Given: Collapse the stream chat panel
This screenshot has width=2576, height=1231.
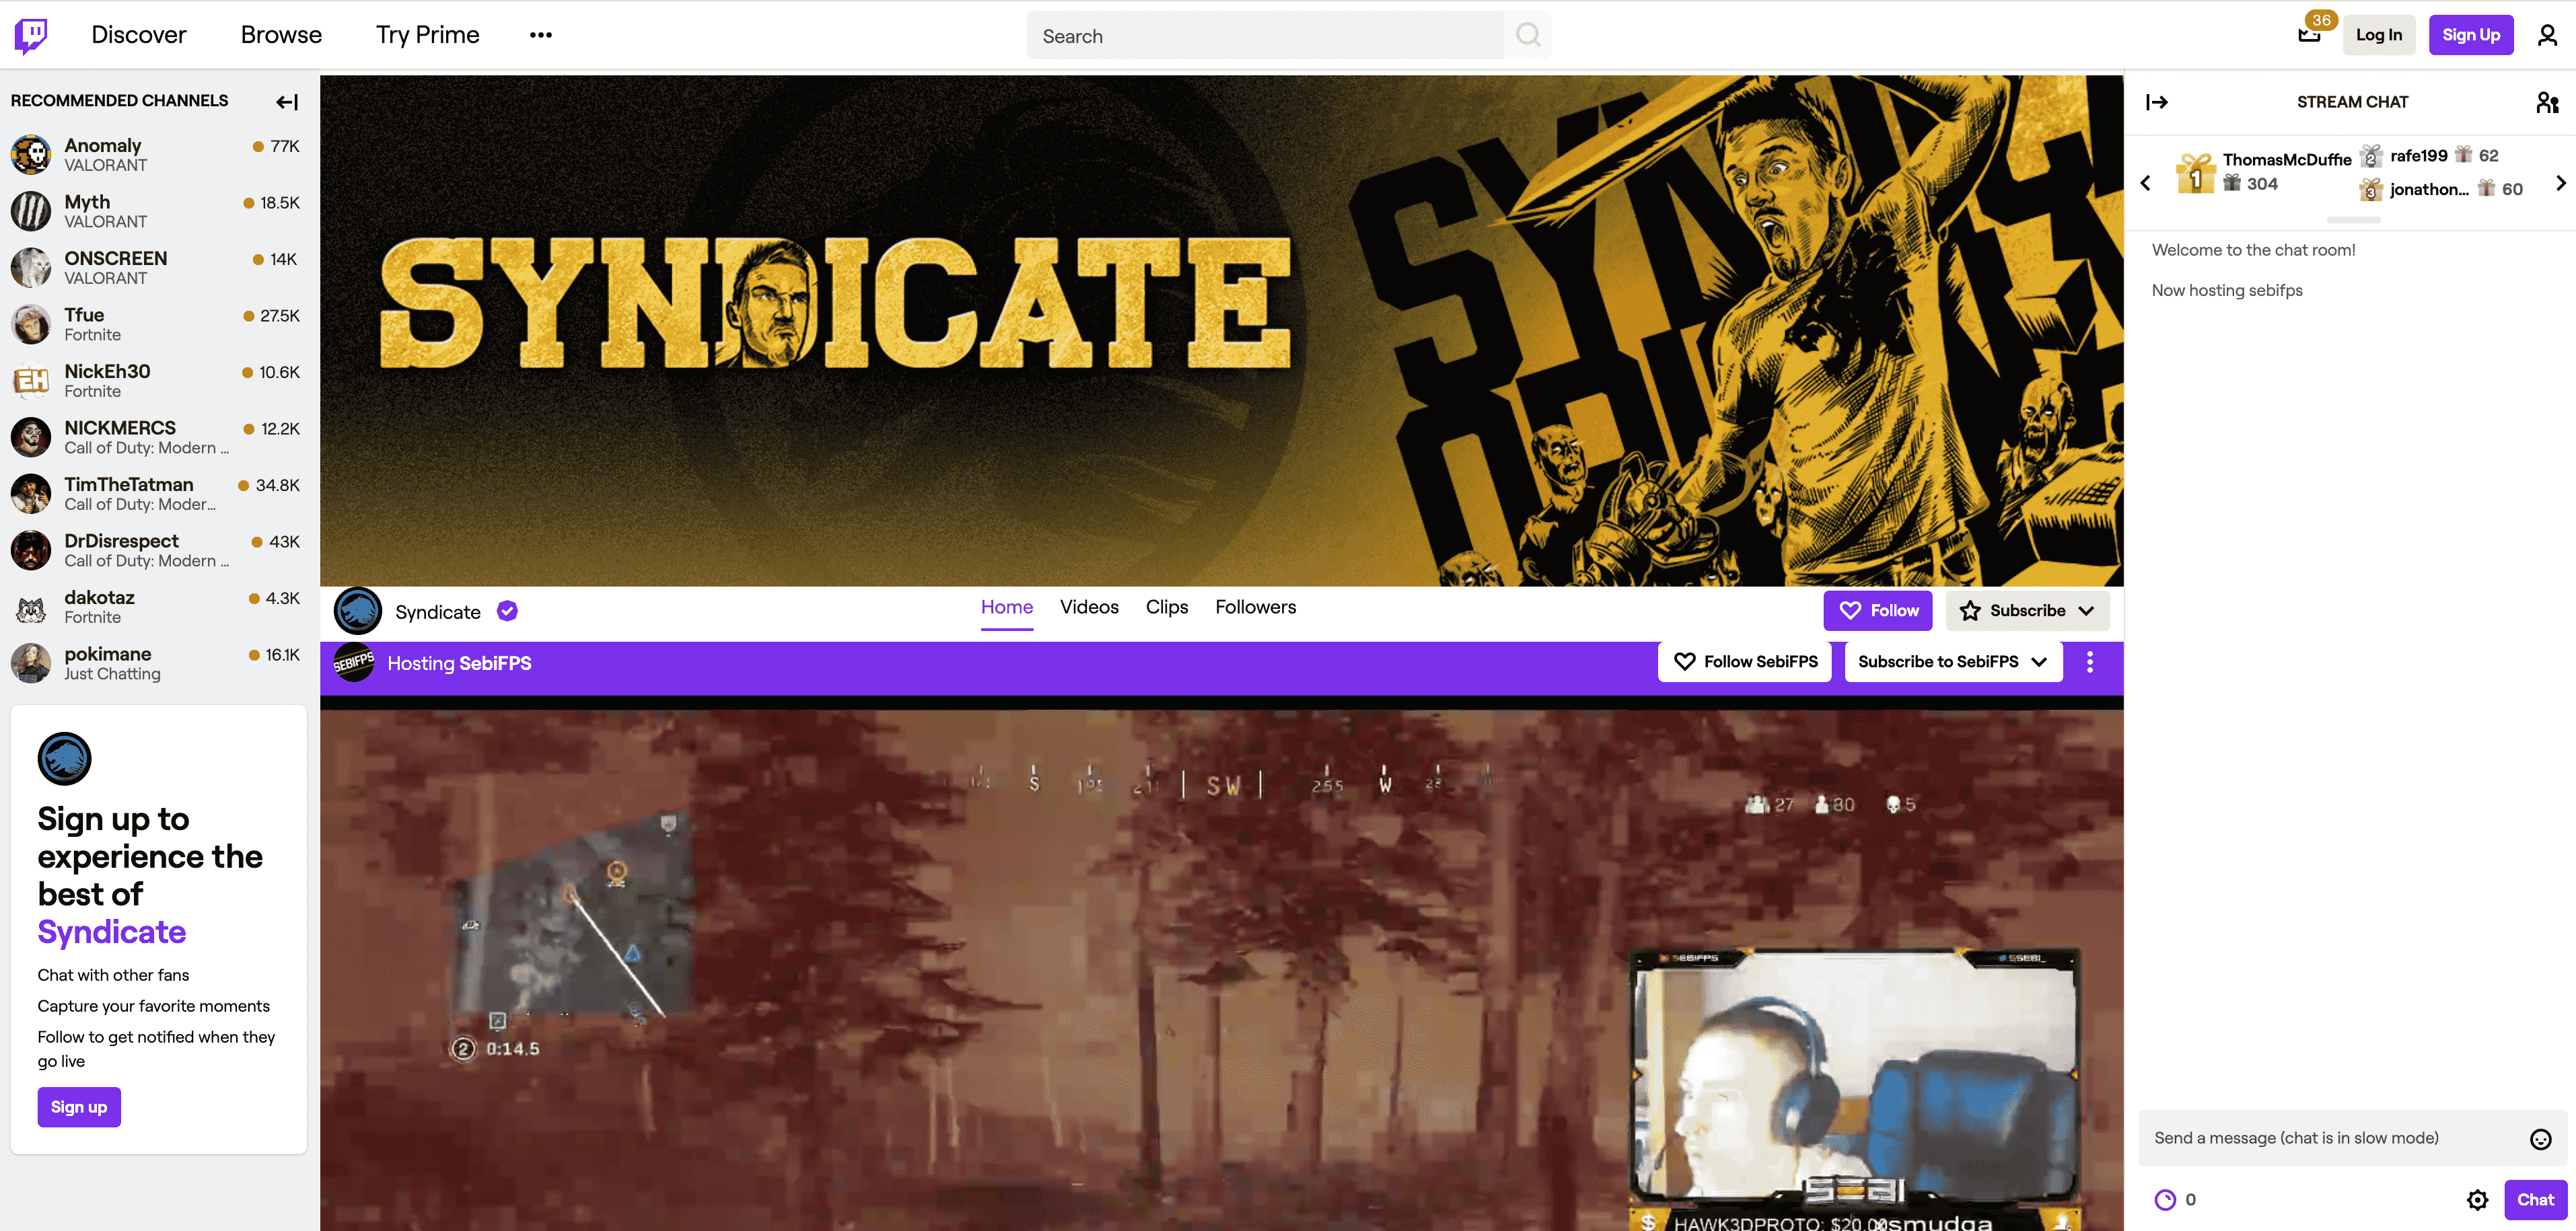Looking at the screenshot, I should (x=2157, y=102).
